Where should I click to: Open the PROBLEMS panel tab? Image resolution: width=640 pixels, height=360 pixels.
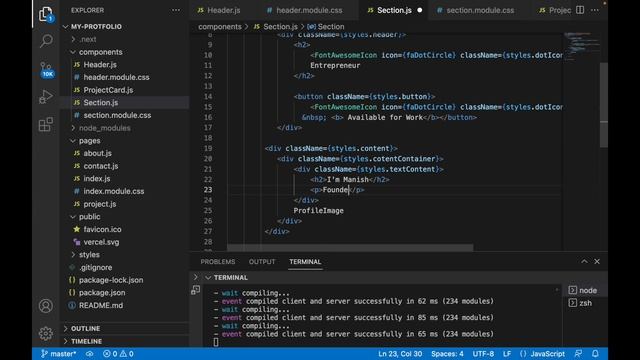(218, 262)
